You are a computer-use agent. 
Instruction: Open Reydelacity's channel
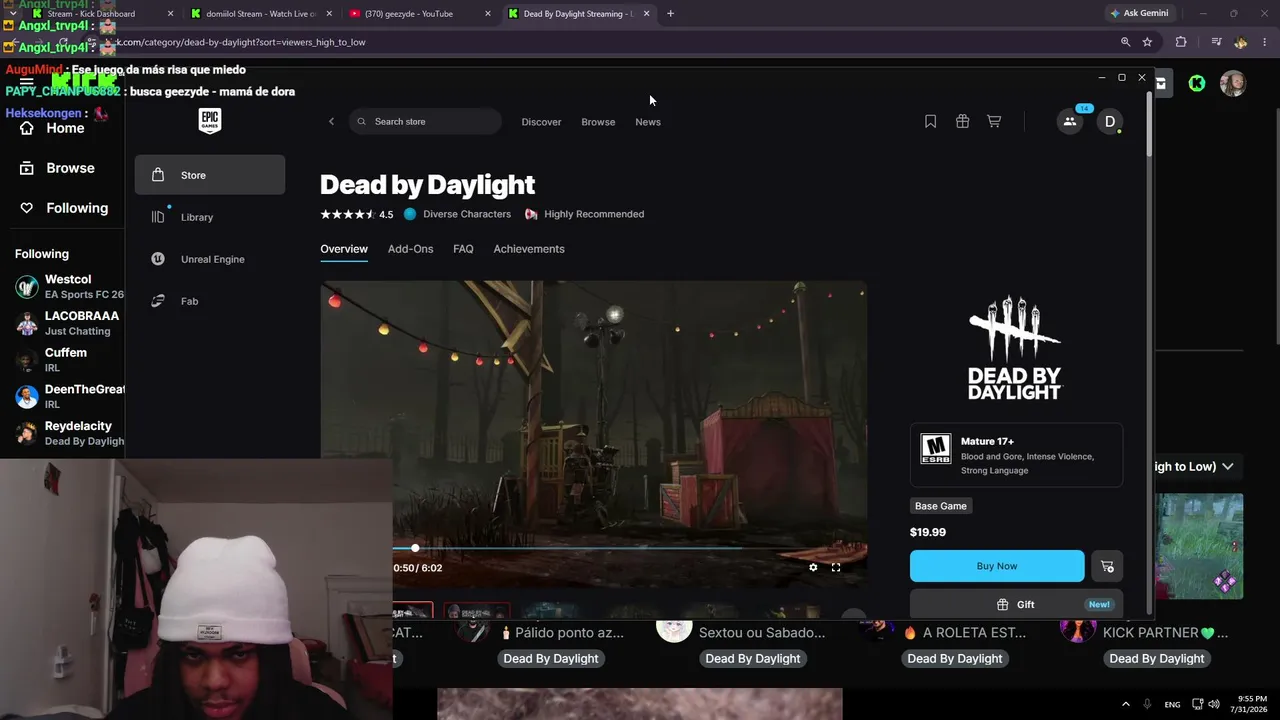69,433
